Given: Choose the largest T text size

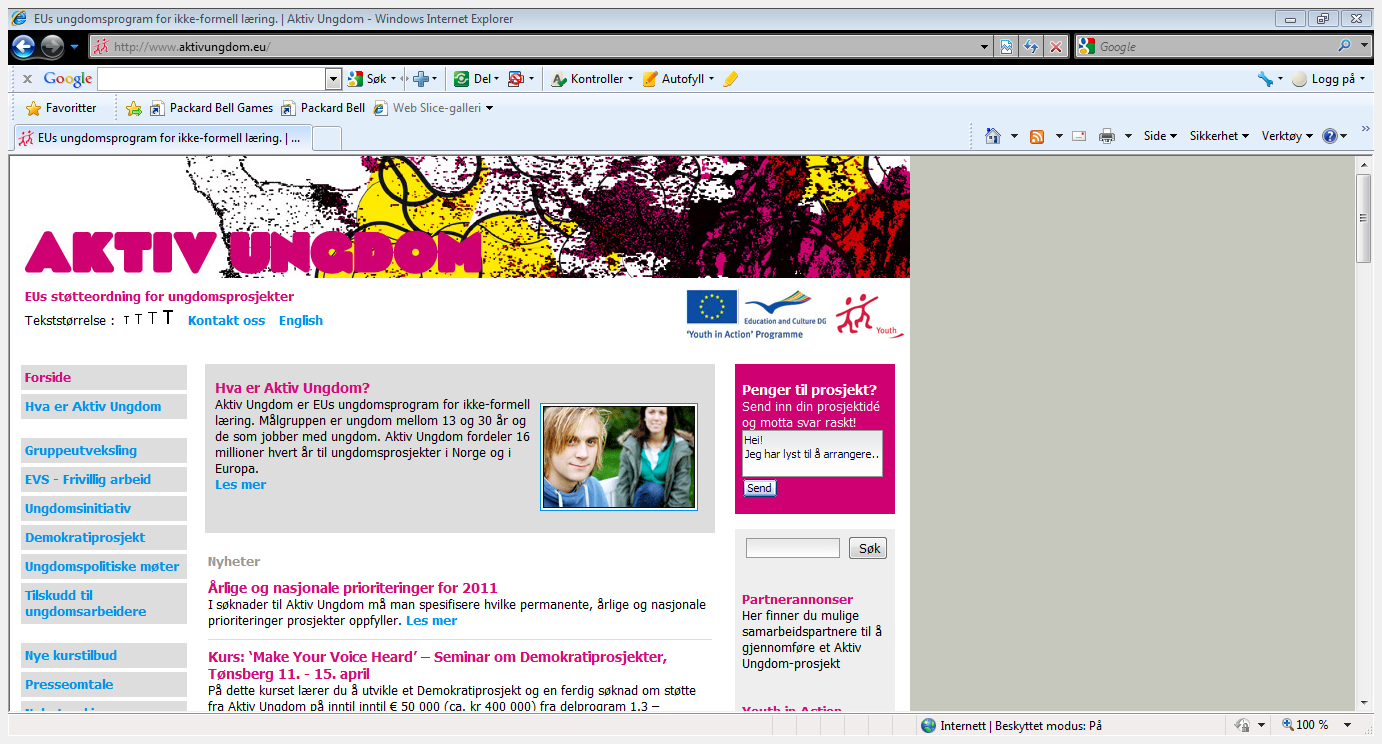Looking at the screenshot, I should pos(168,319).
